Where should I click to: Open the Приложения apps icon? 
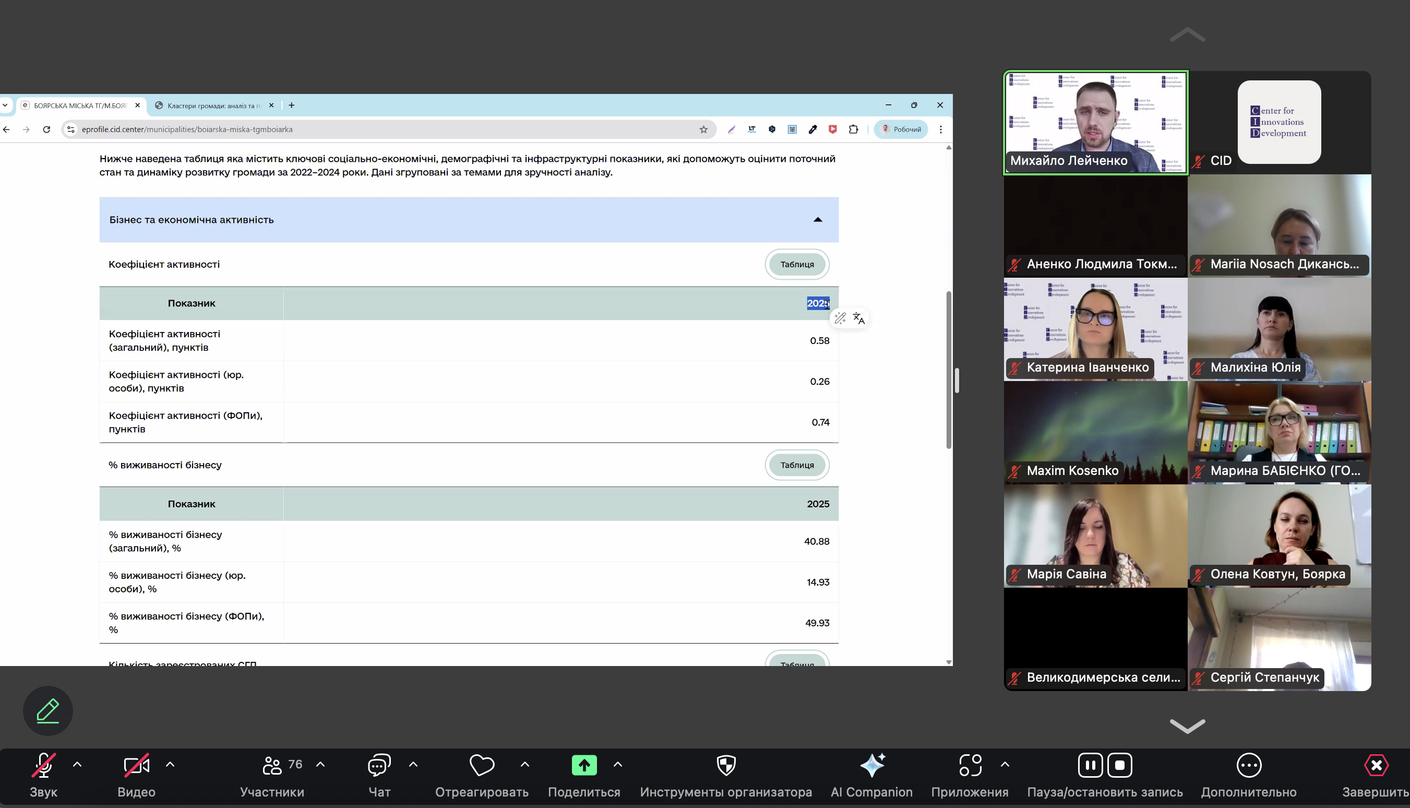(x=970, y=766)
